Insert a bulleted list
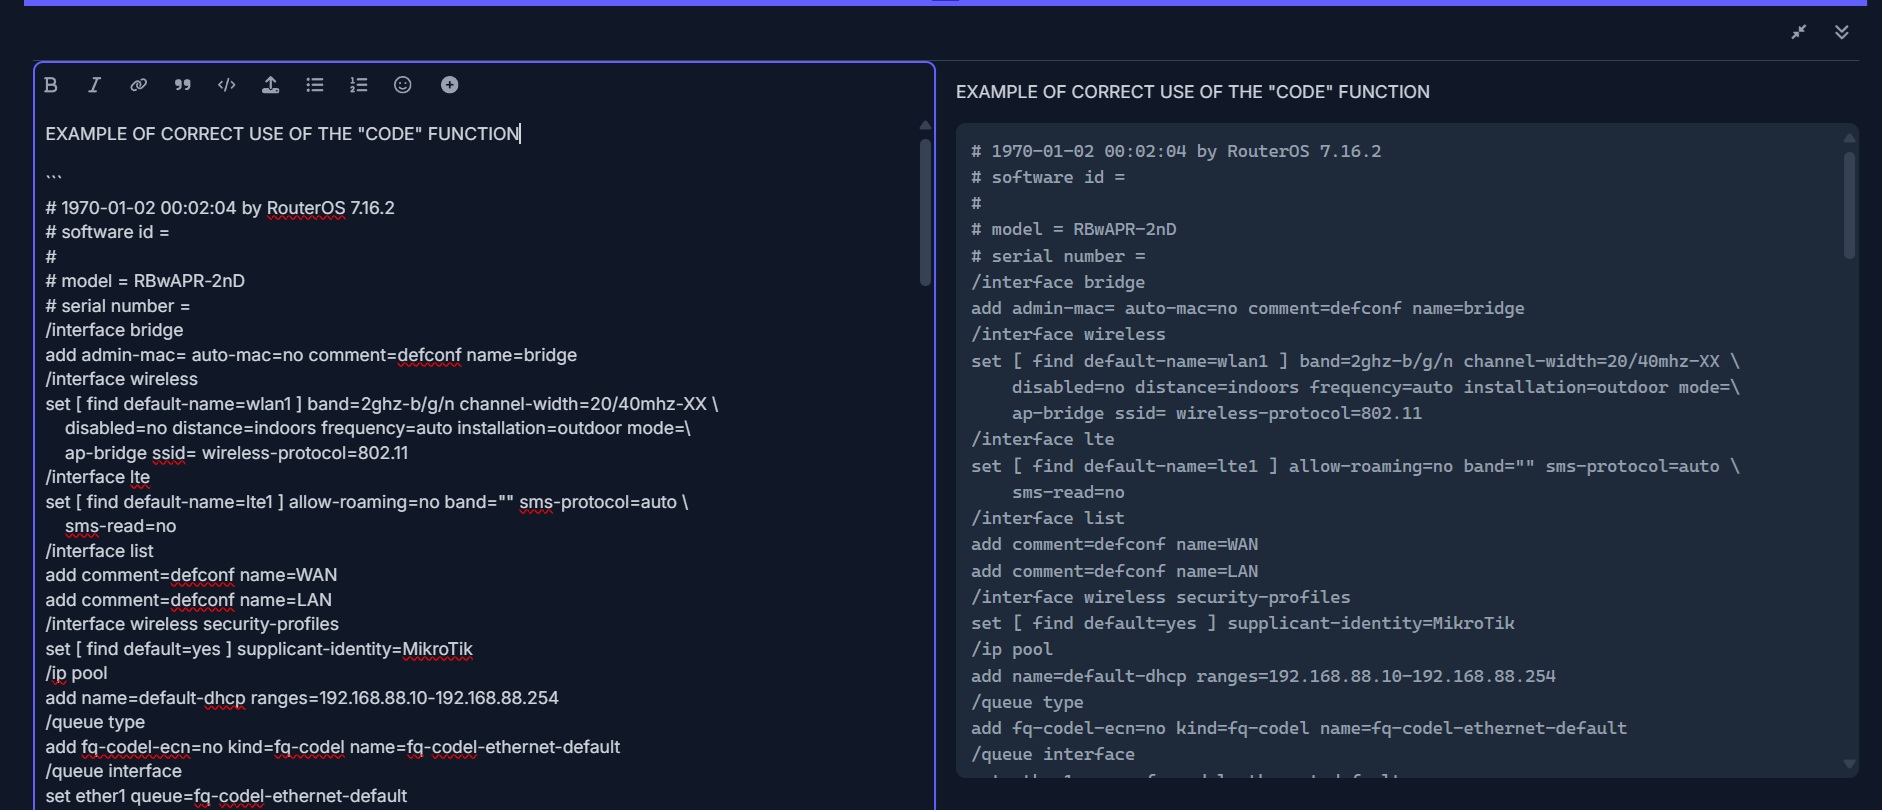This screenshot has width=1882, height=810. [x=315, y=85]
